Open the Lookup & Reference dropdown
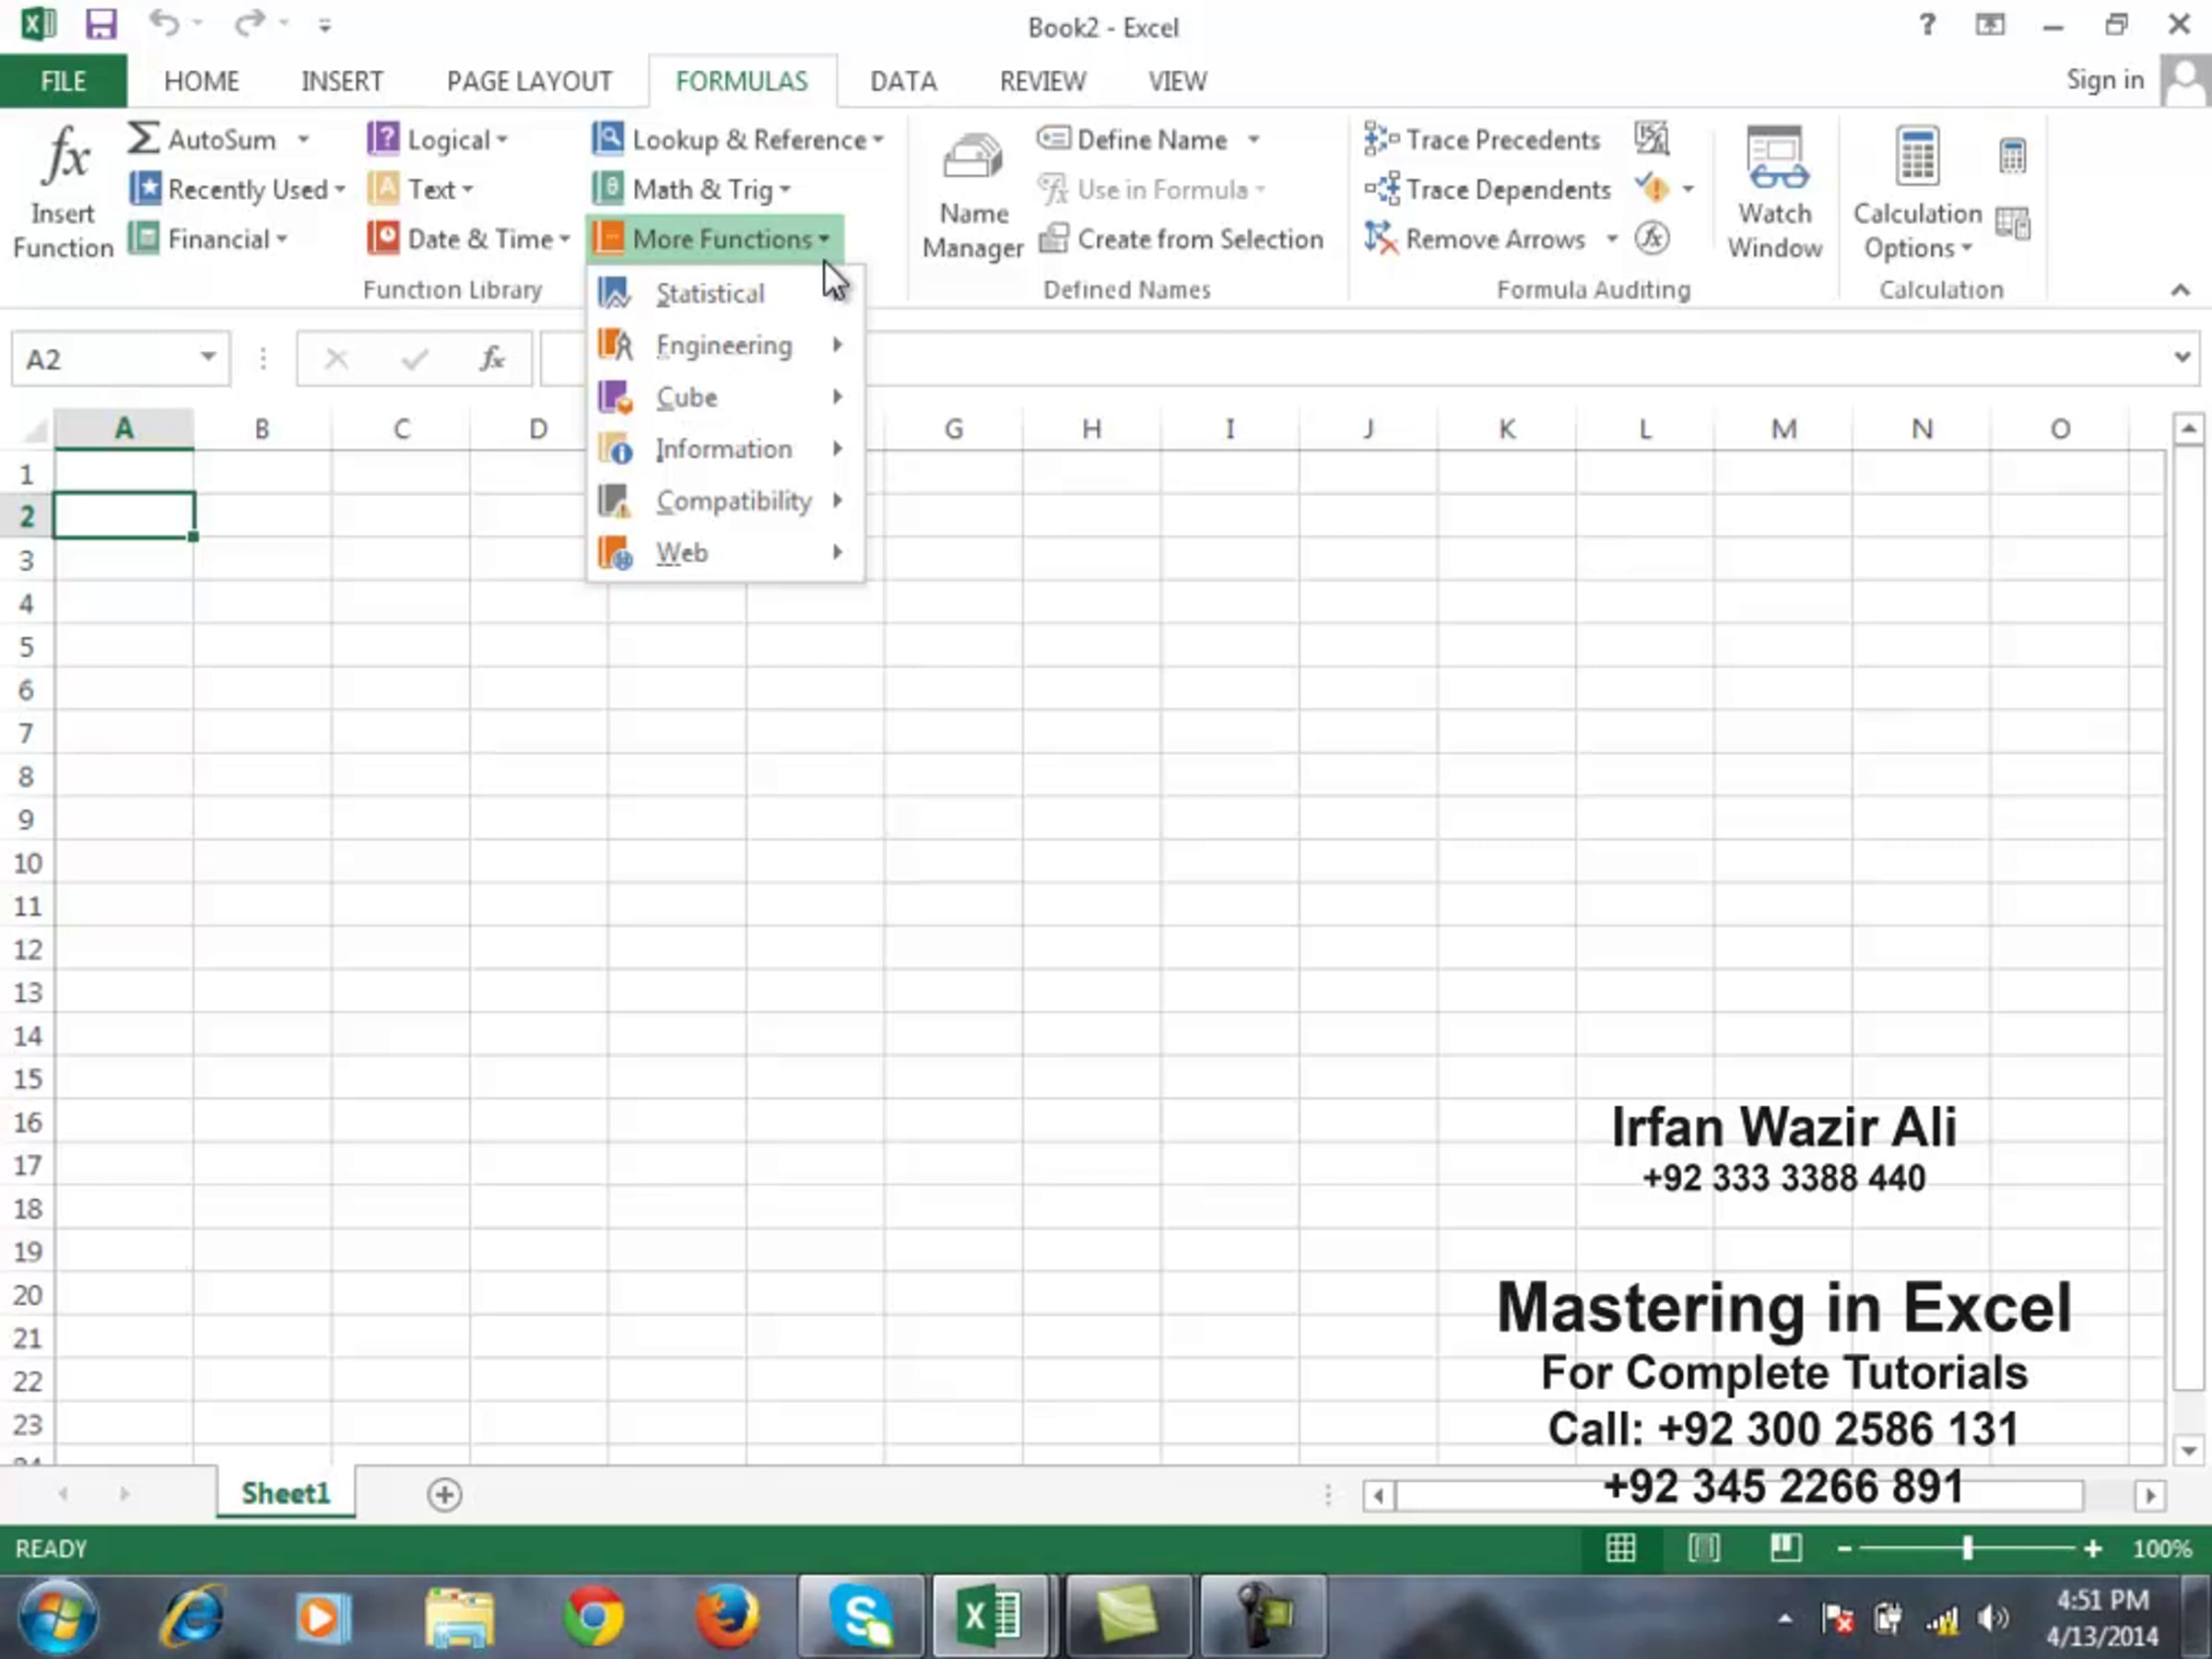Viewport: 2212px width, 1659px height. 738,139
